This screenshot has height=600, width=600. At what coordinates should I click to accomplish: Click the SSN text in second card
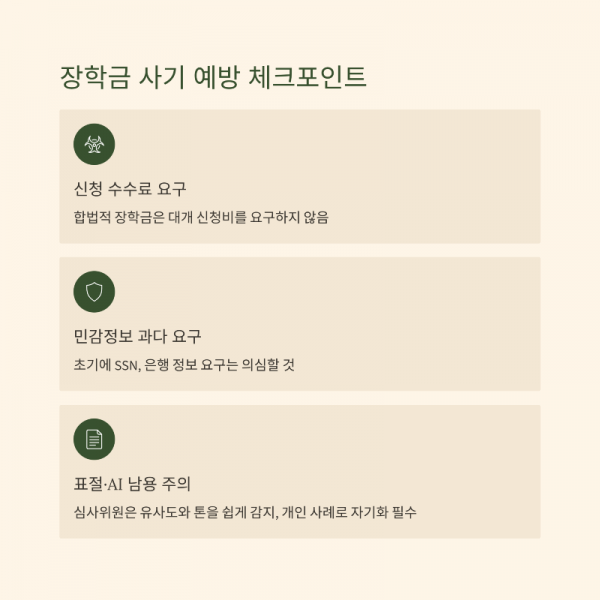point(128,365)
